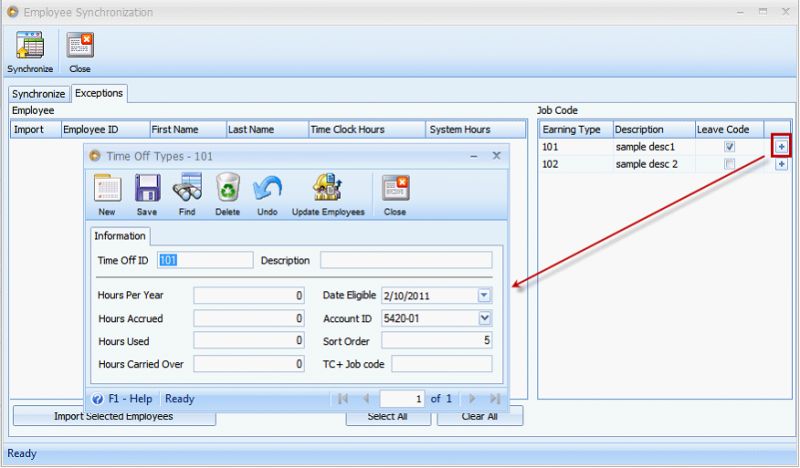Image resolution: width=800 pixels, height=468 pixels.
Task: Open the Account ID dropdown
Action: (x=484, y=318)
